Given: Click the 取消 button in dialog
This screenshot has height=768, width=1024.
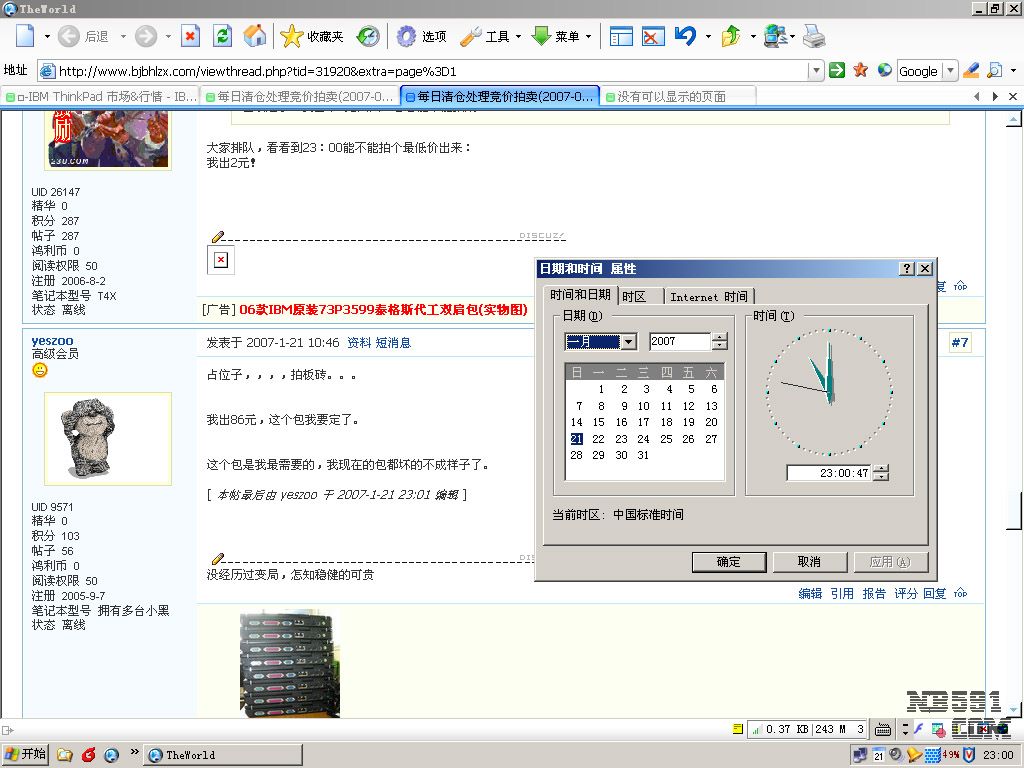Looking at the screenshot, I should click(x=809, y=562).
